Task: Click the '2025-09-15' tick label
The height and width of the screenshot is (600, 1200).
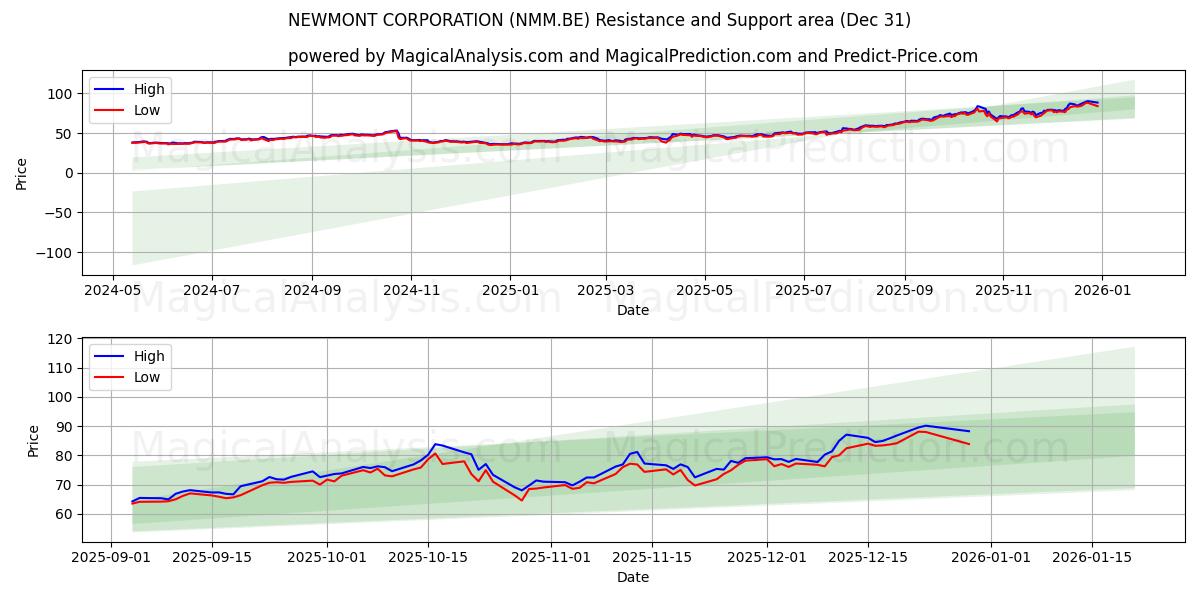Action: tap(211, 558)
